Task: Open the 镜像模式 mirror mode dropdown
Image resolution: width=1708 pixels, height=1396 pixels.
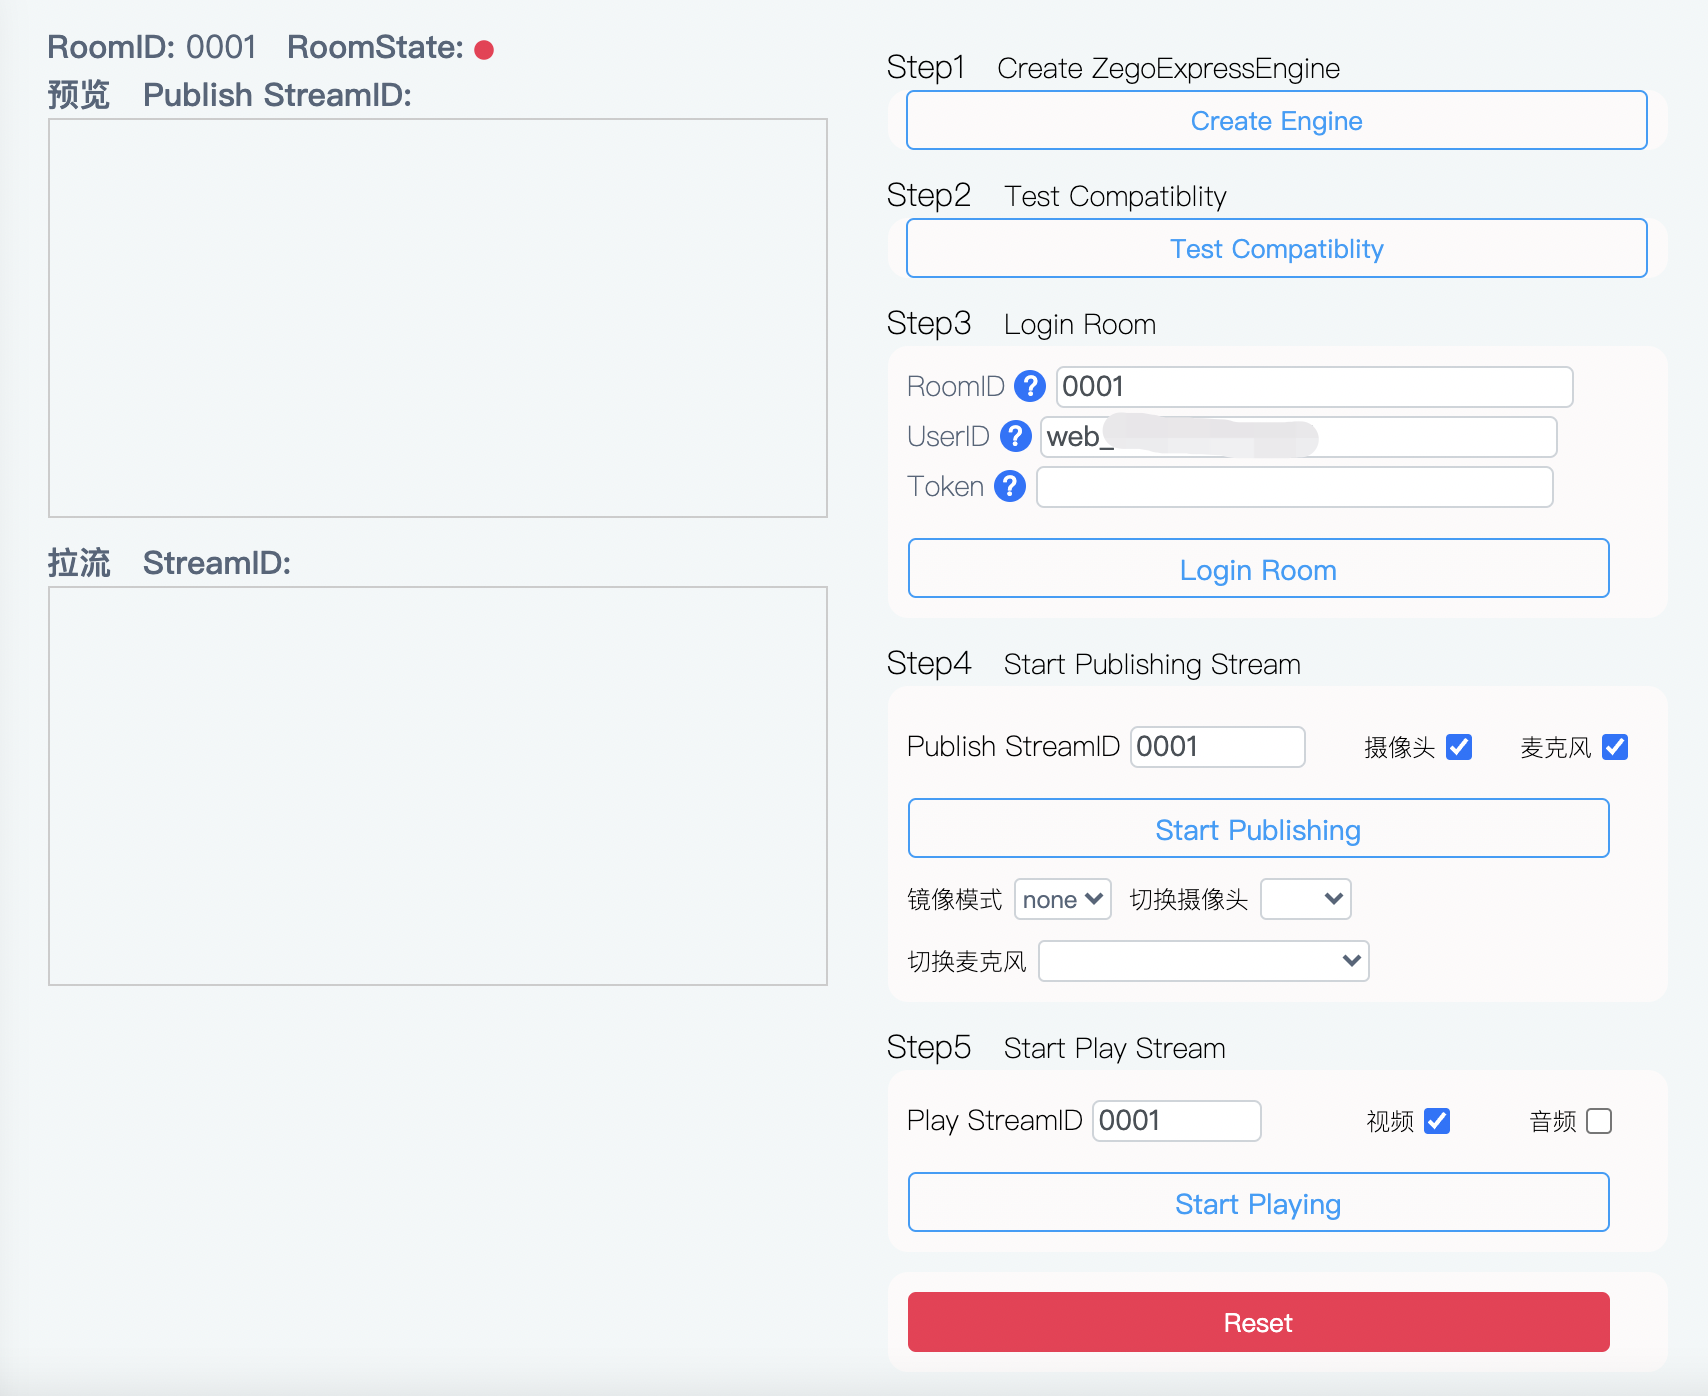Action: (x=1062, y=899)
